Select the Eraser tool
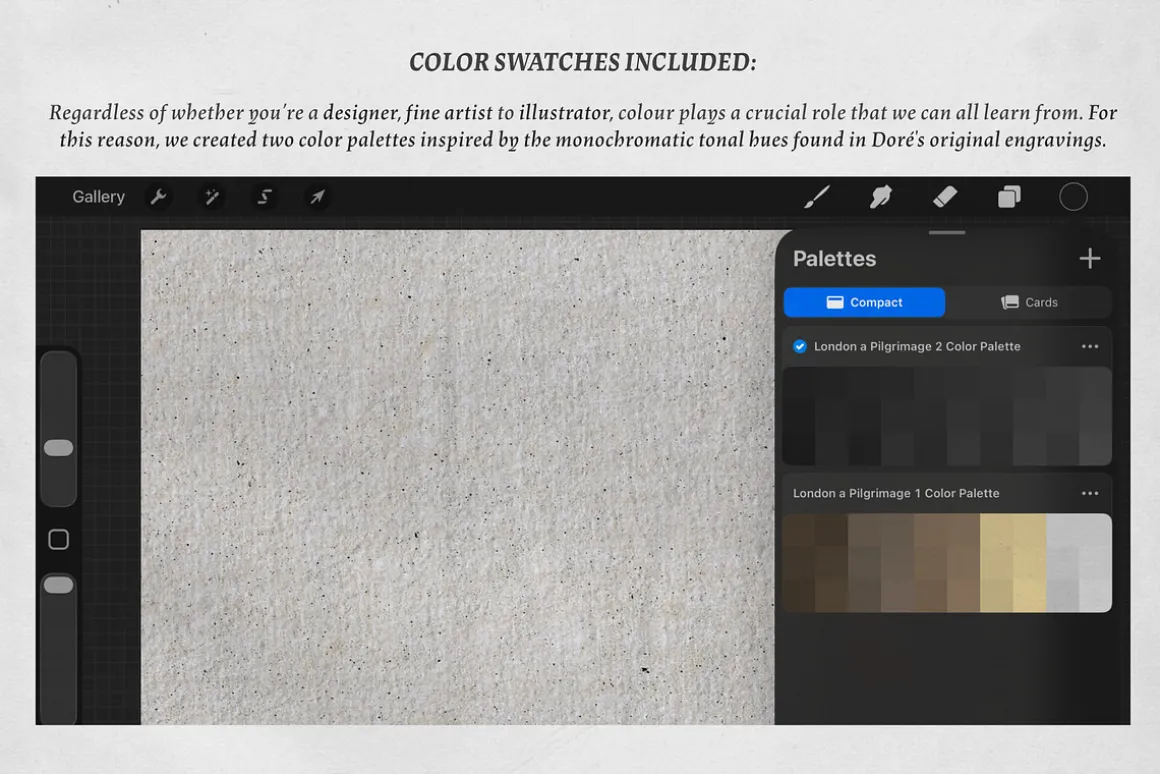The image size is (1160, 774). pyautogui.click(x=945, y=197)
